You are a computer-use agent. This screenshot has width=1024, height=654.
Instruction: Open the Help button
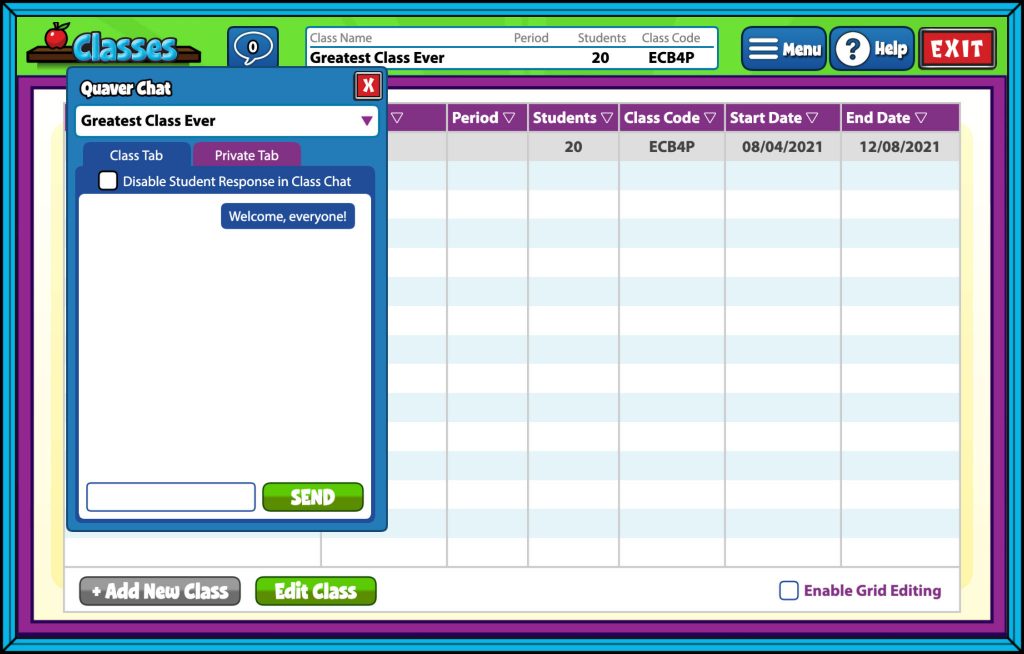[872, 48]
